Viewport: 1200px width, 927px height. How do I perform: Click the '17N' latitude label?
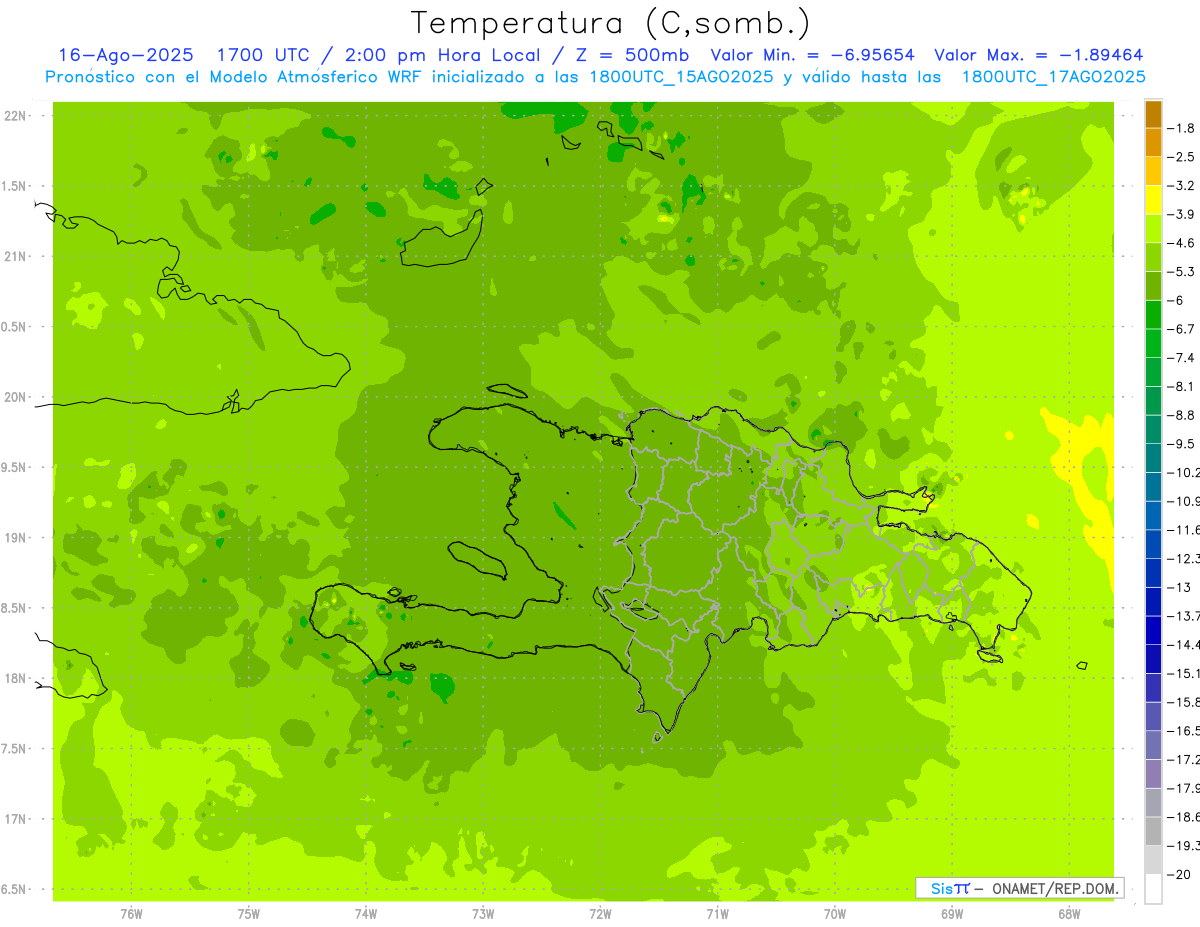point(15,819)
